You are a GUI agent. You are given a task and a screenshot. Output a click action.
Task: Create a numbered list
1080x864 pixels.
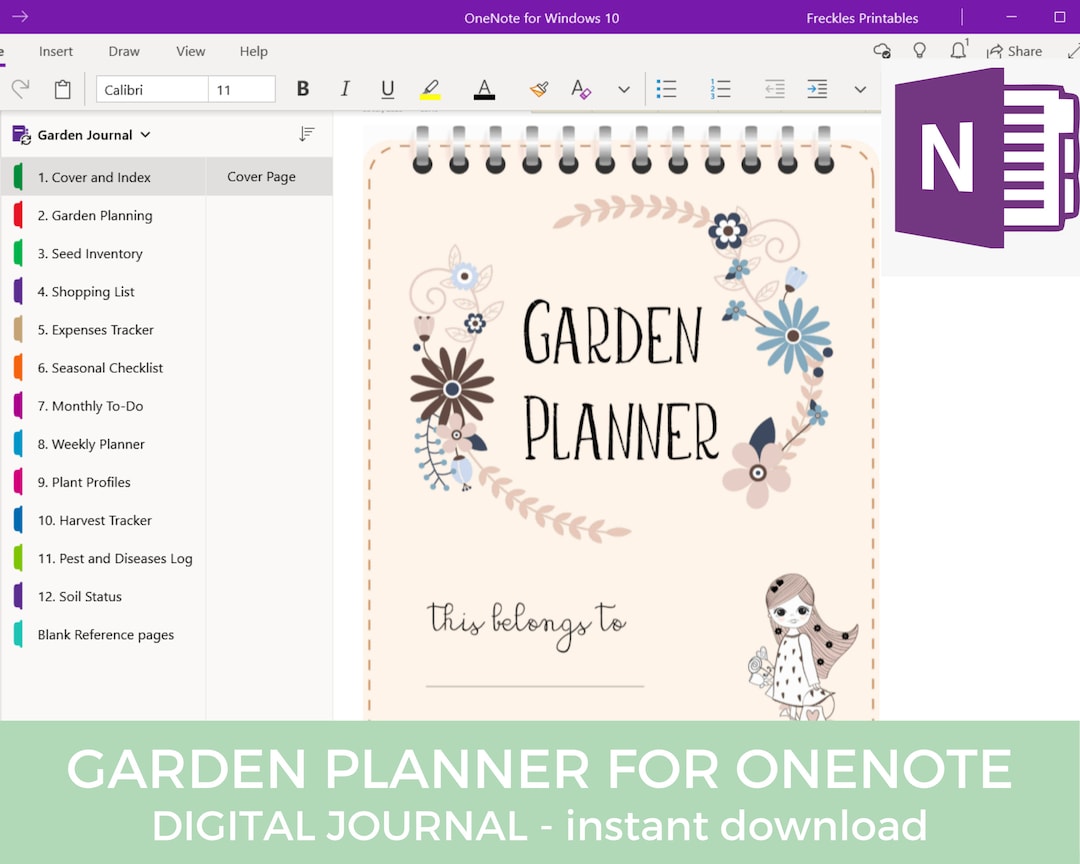(720, 89)
